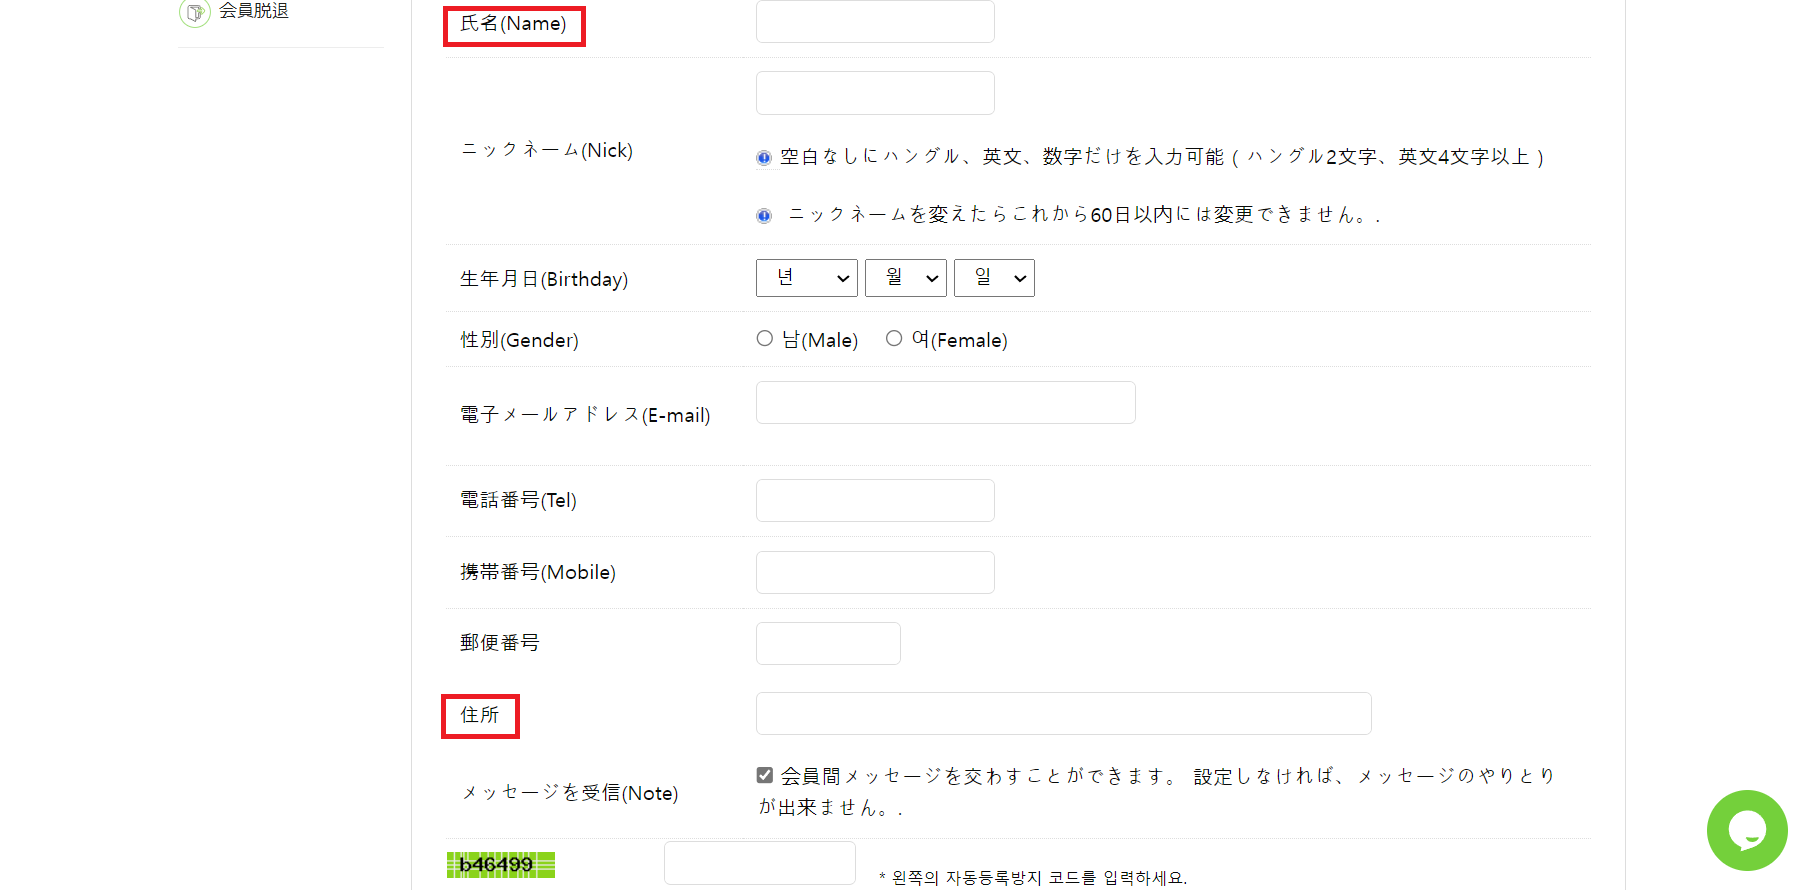This screenshot has height=890, width=1814.
Task: Click the 住所 address input field
Action: 1064,713
